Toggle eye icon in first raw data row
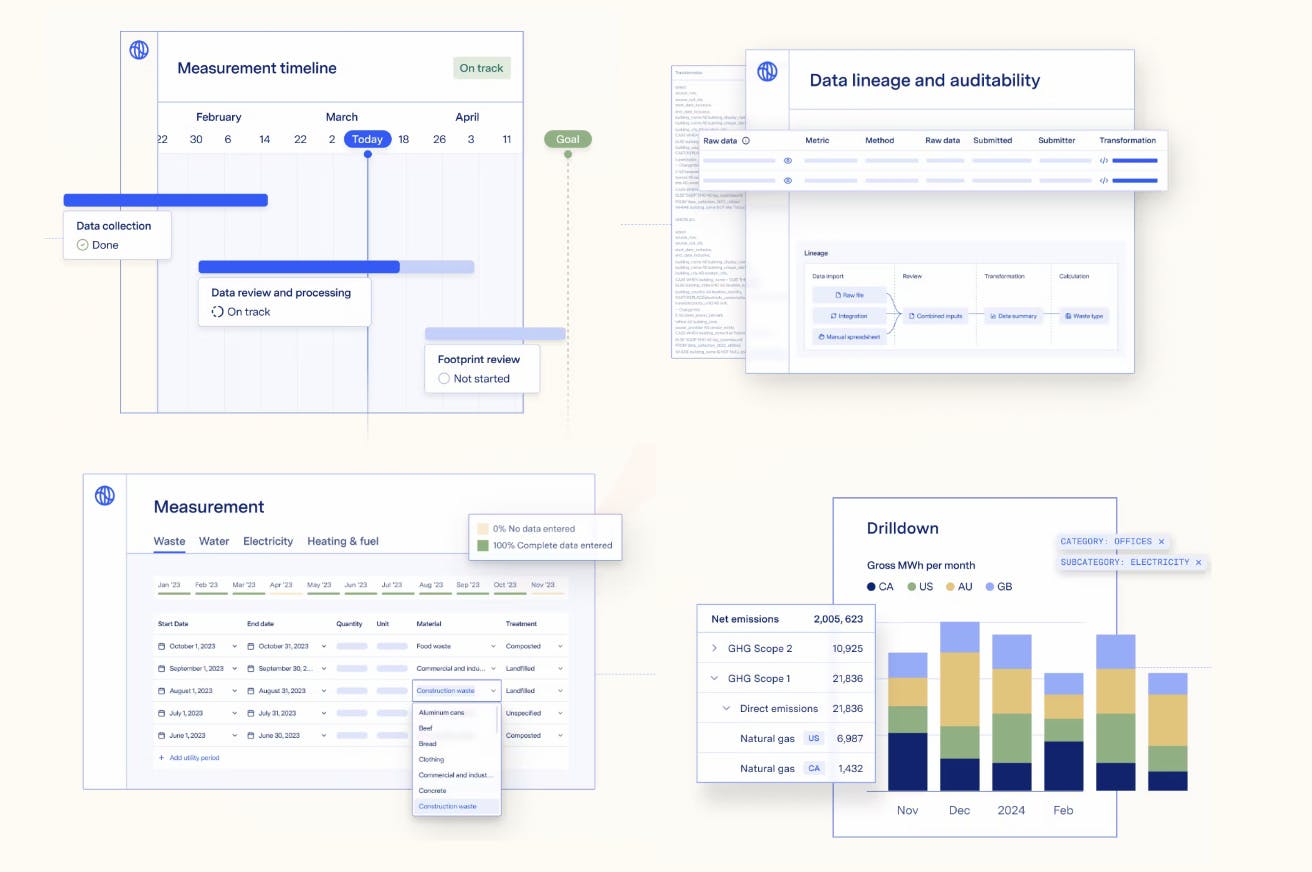Viewport: 1312px width, 872px height. tap(788, 160)
